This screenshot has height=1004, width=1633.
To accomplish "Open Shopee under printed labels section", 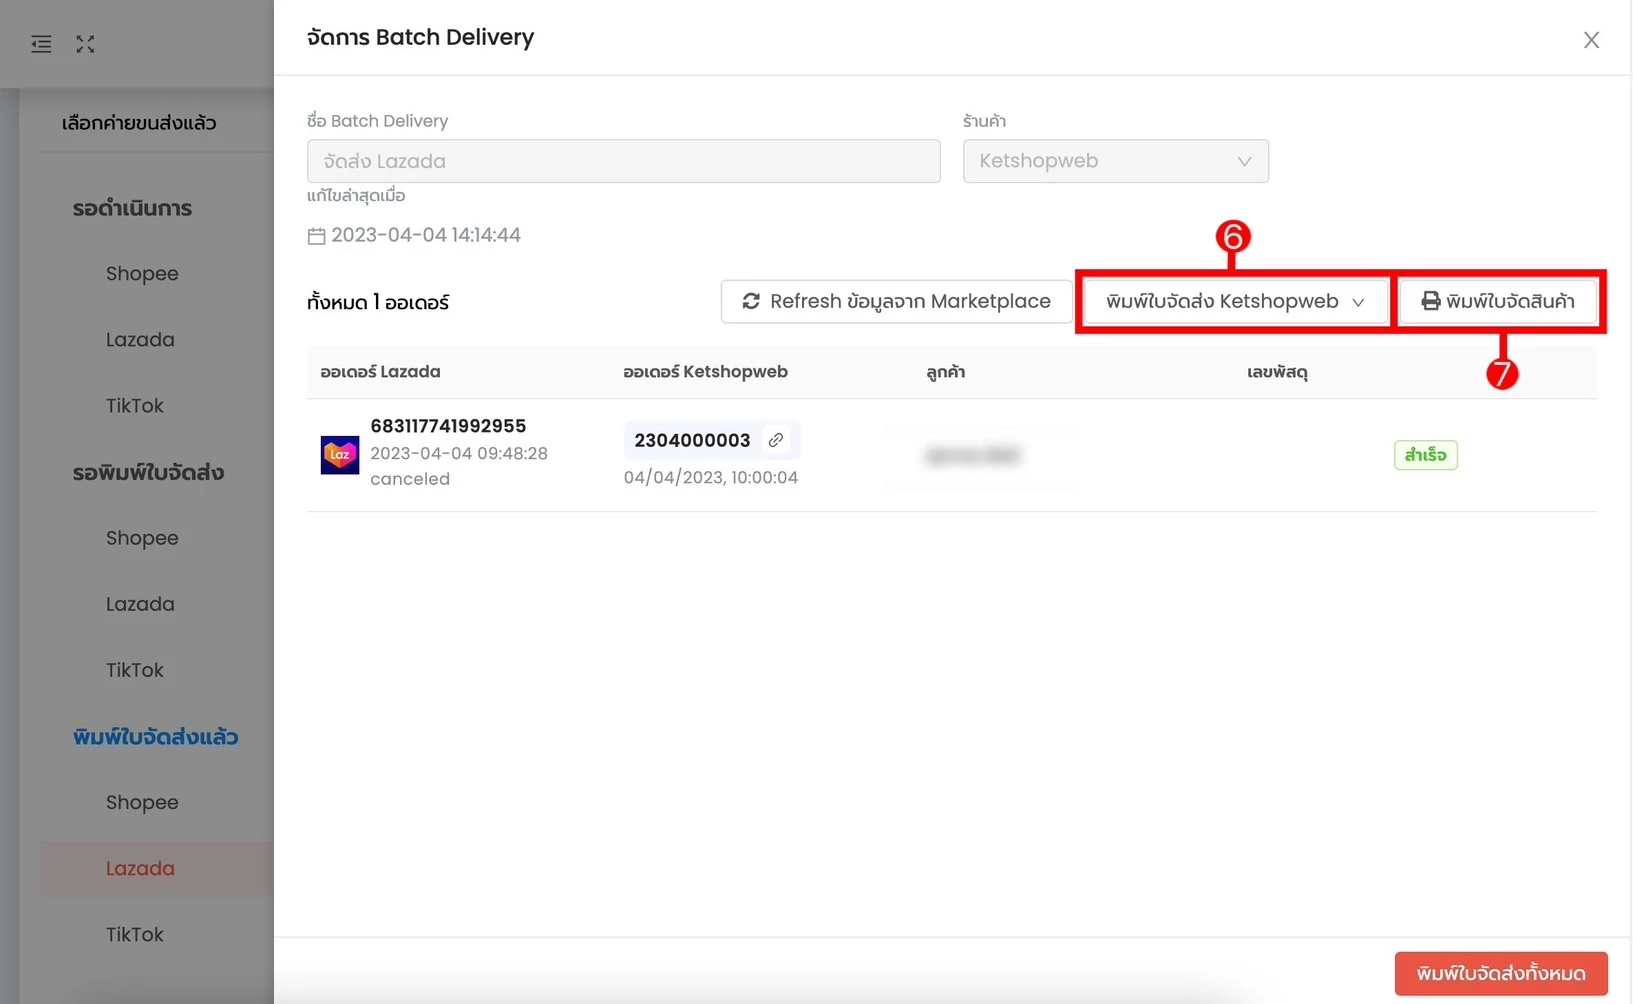I will point(142,802).
